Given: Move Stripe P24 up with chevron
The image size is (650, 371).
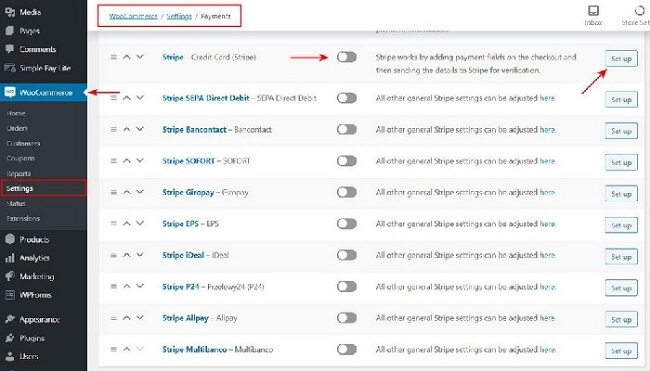Looking at the screenshot, I should click(x=127, y=286).
